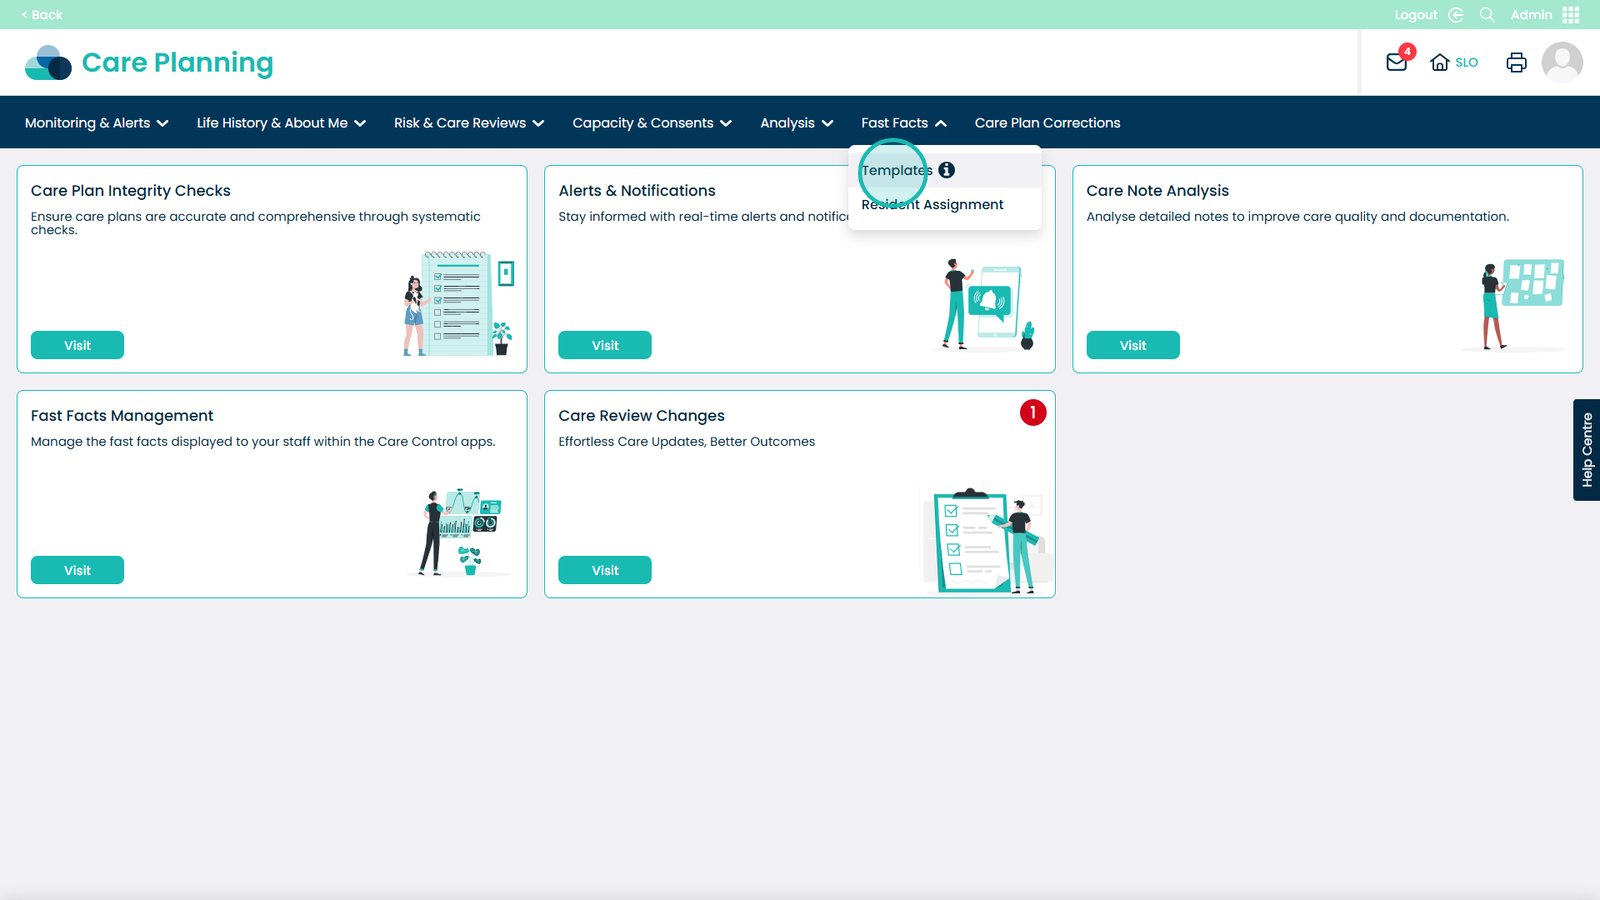Viewport: 1600px width, 900px height.
Task: Expand the Monitoring & Alerts dropdown
Action: [x=96, y=123]
